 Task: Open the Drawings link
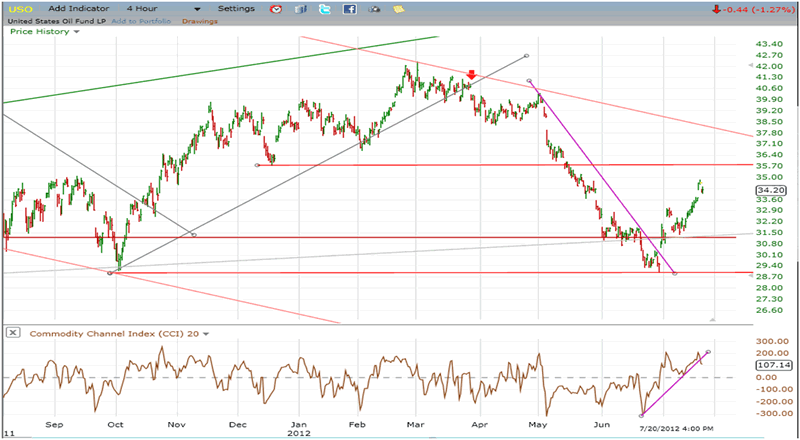[198, 21]
